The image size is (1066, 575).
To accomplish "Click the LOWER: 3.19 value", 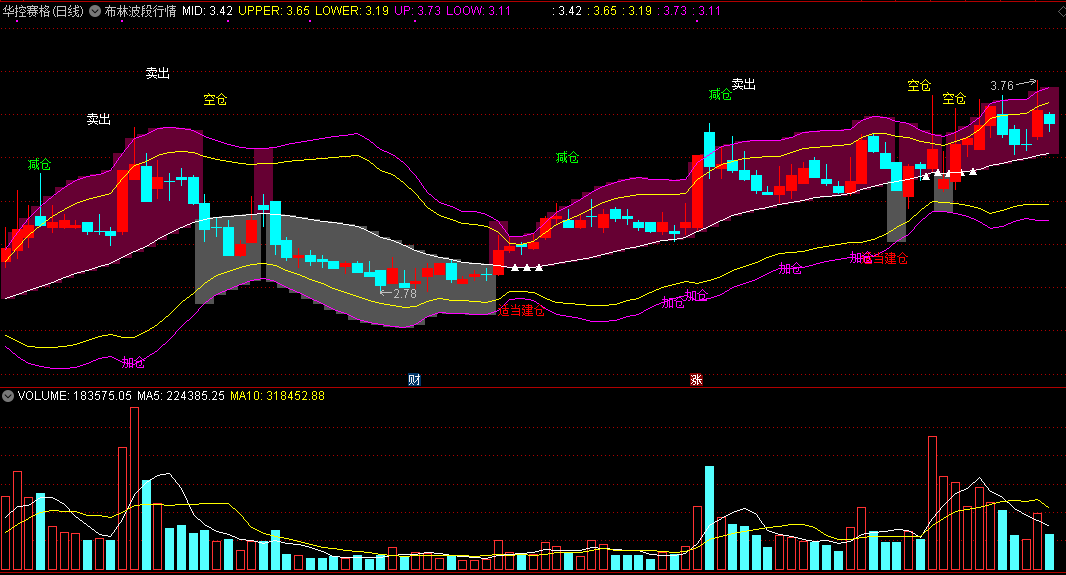I will pyautogui.click(x=351, y=11).
